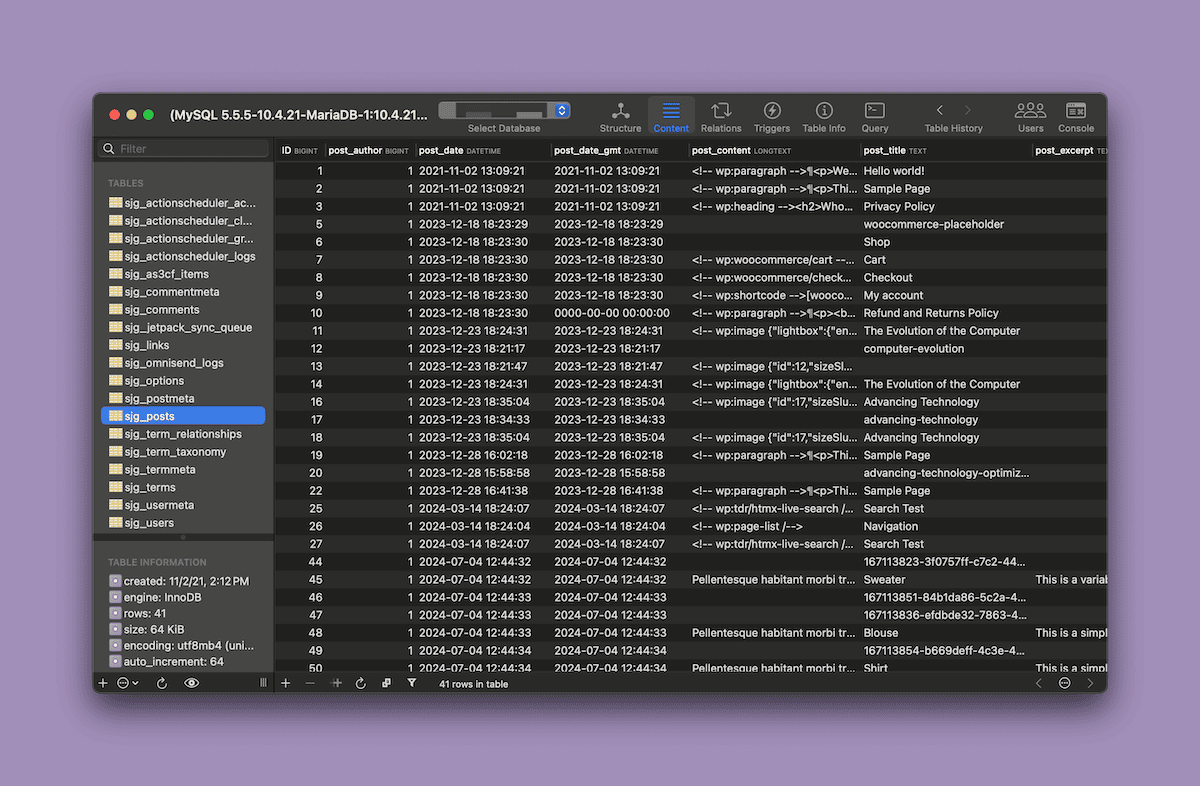Reload the table content
This screenshot has width=1200, height=786.
361,683
